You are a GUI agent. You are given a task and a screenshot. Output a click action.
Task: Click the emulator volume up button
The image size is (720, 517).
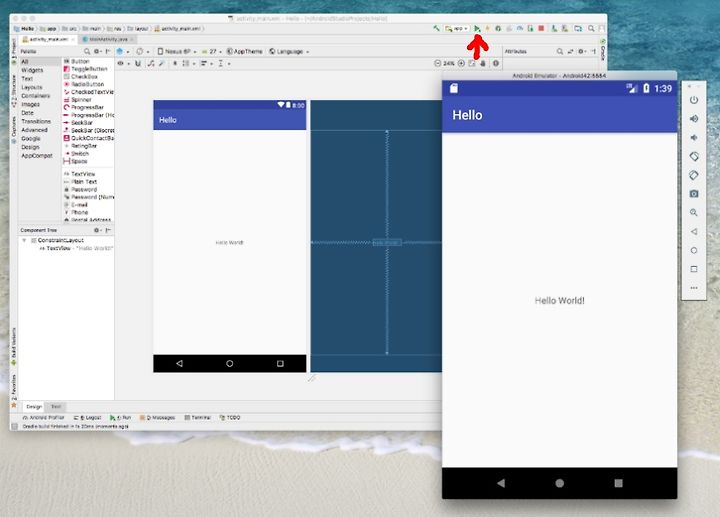tap(694, 119)
